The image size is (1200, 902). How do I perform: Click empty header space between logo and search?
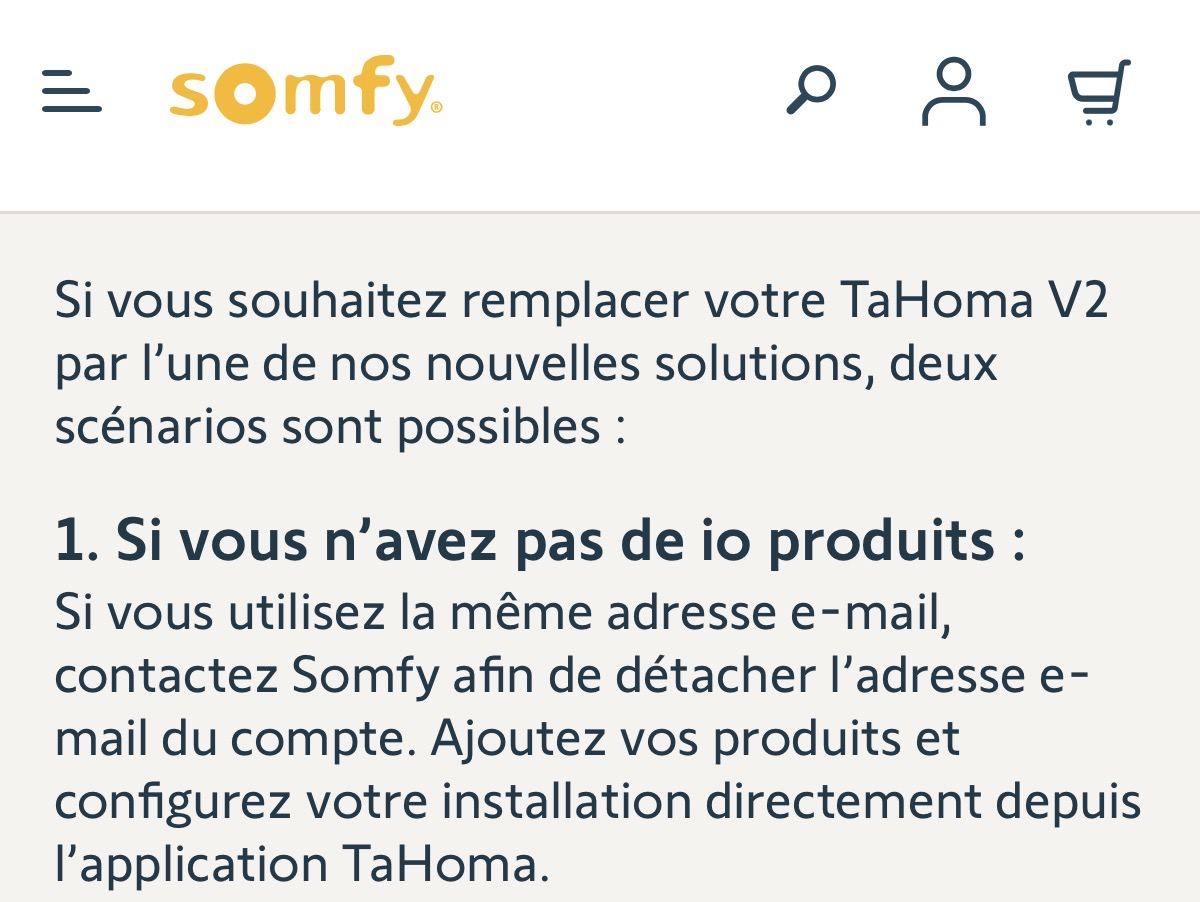pyautogui.click(x=610, y=91)
